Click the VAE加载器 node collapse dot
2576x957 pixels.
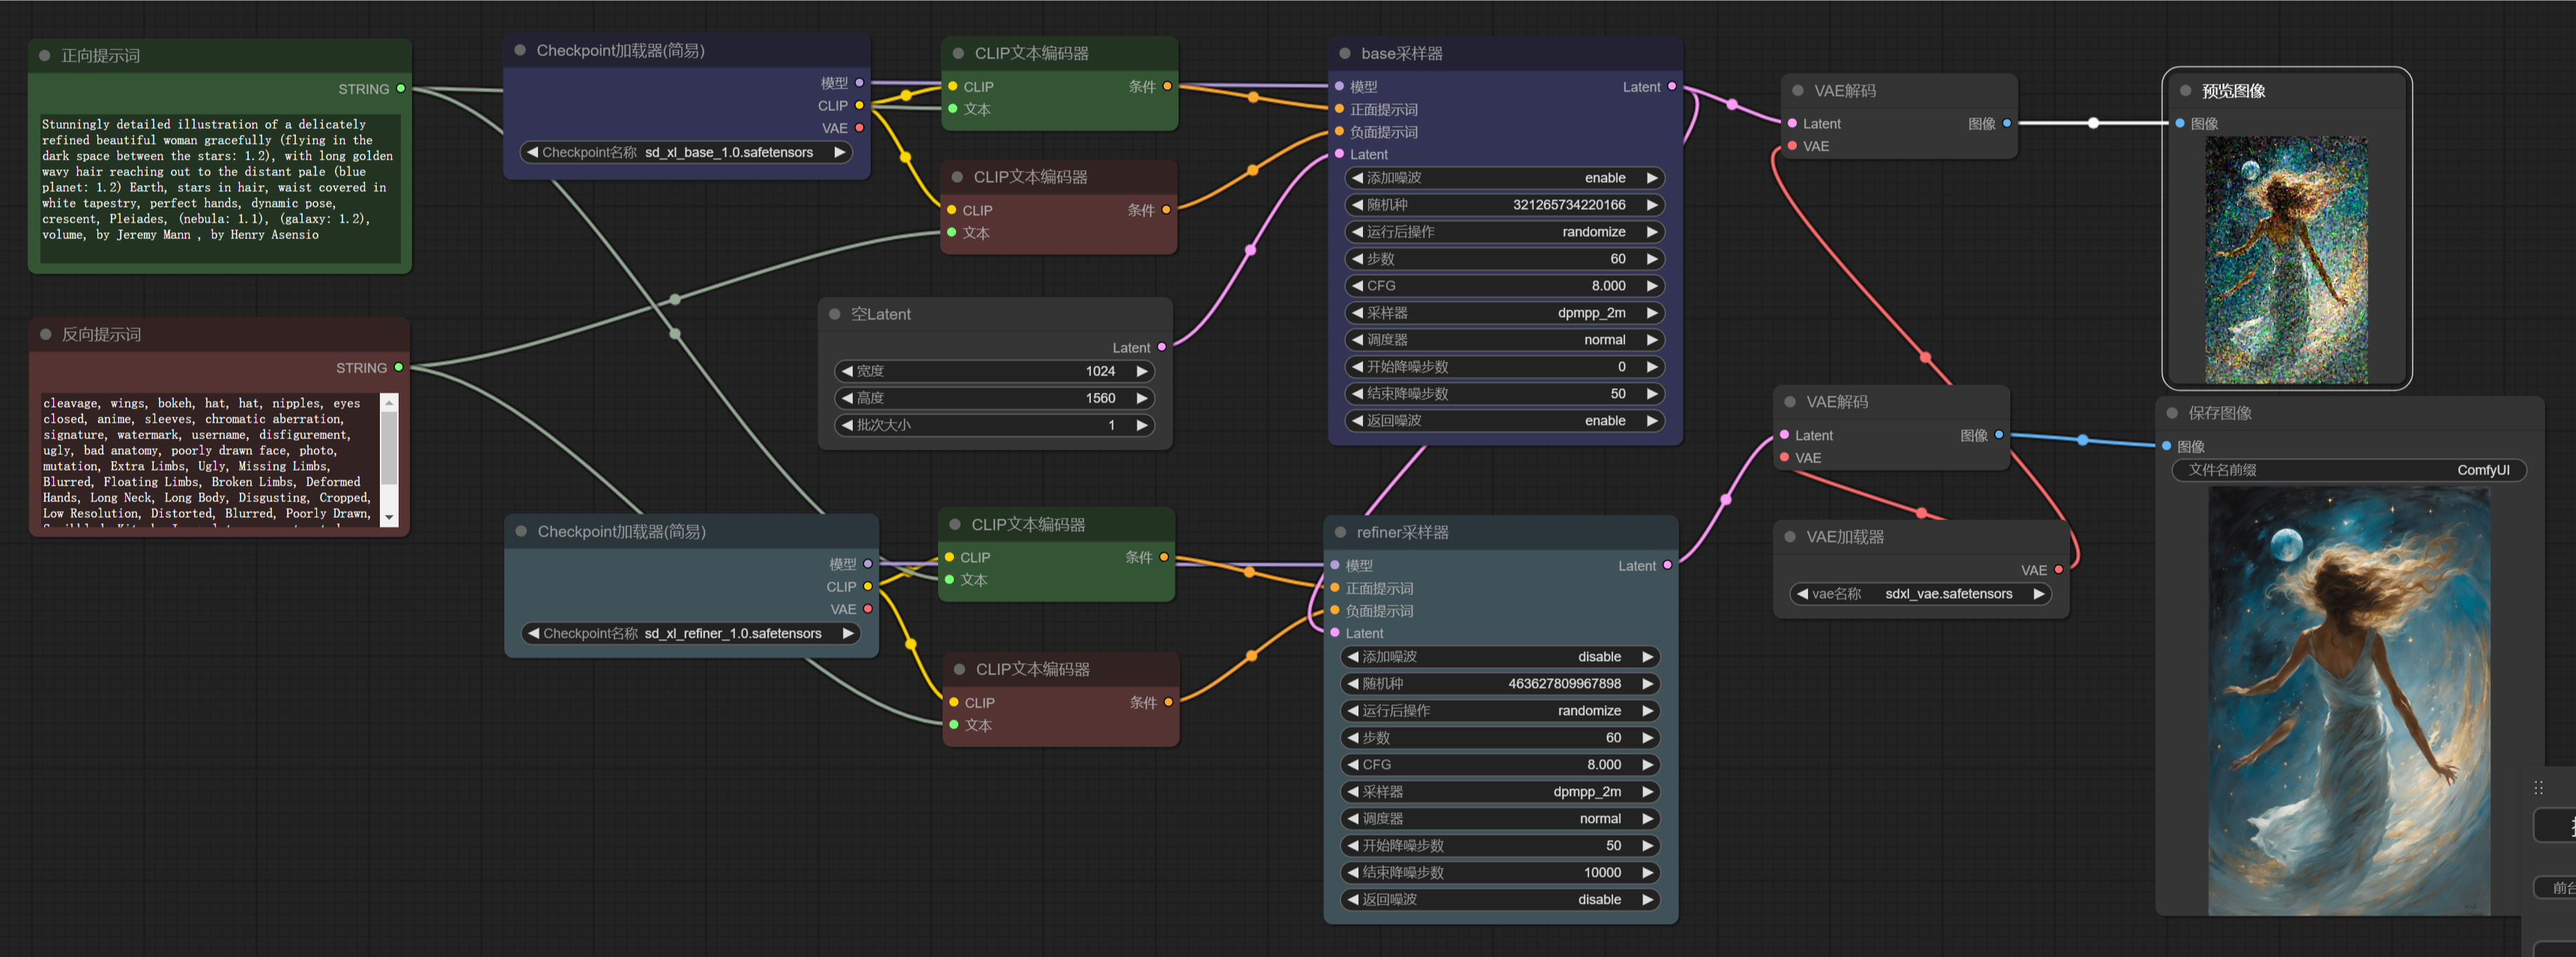click(x=1789, y=537)
